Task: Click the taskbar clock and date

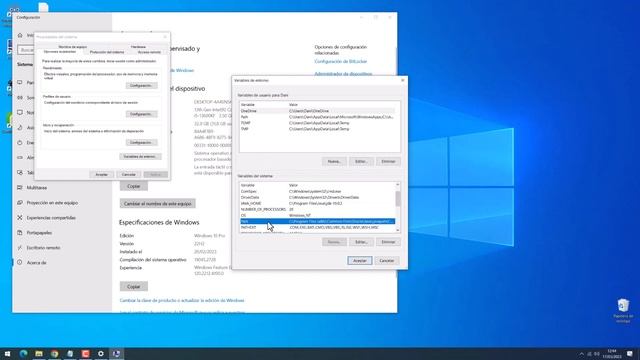Action: (x=612, y=353)
